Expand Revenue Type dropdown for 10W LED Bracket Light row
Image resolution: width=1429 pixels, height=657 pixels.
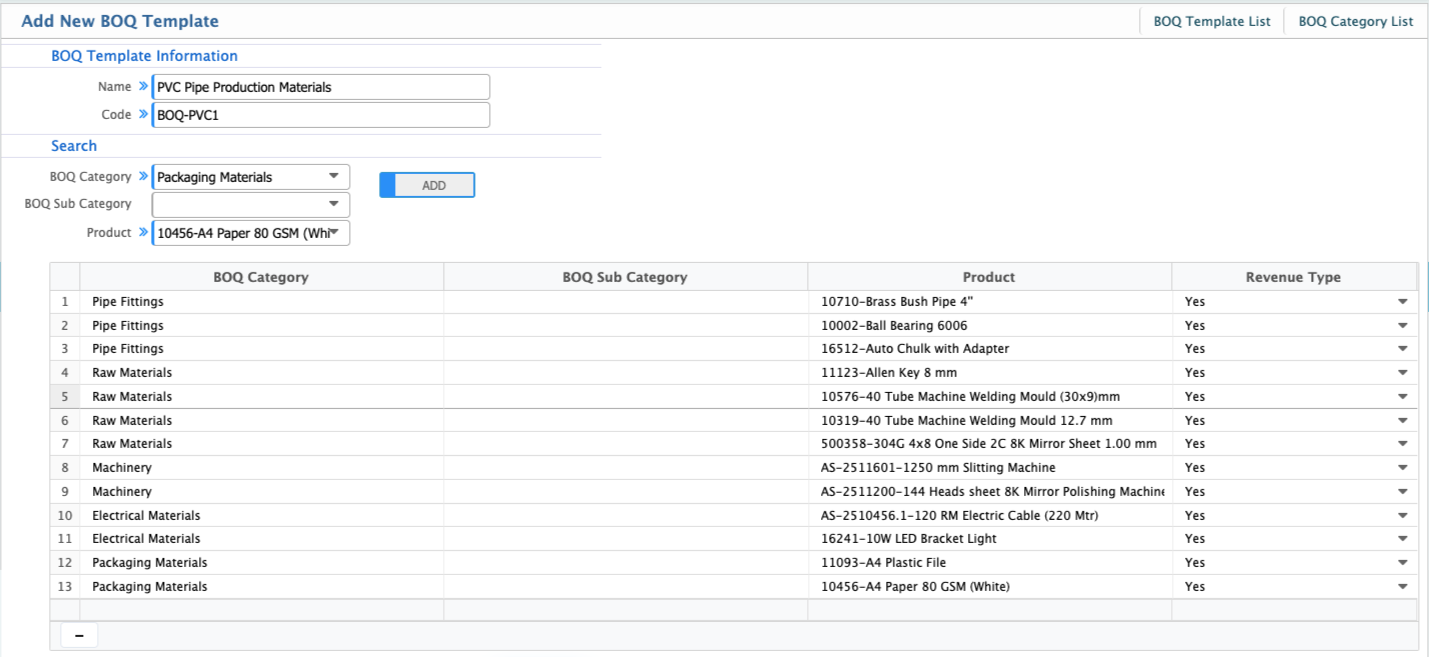click(x=1402, y=539)
